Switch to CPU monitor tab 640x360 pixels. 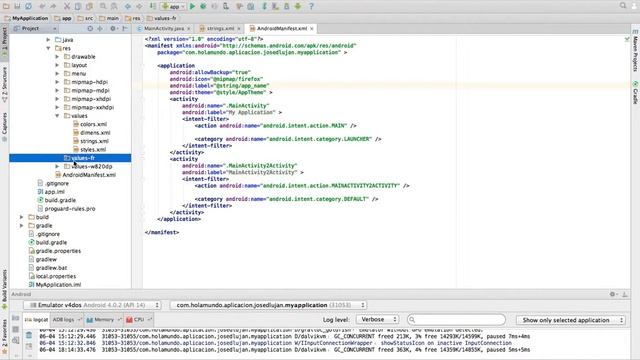139,320
